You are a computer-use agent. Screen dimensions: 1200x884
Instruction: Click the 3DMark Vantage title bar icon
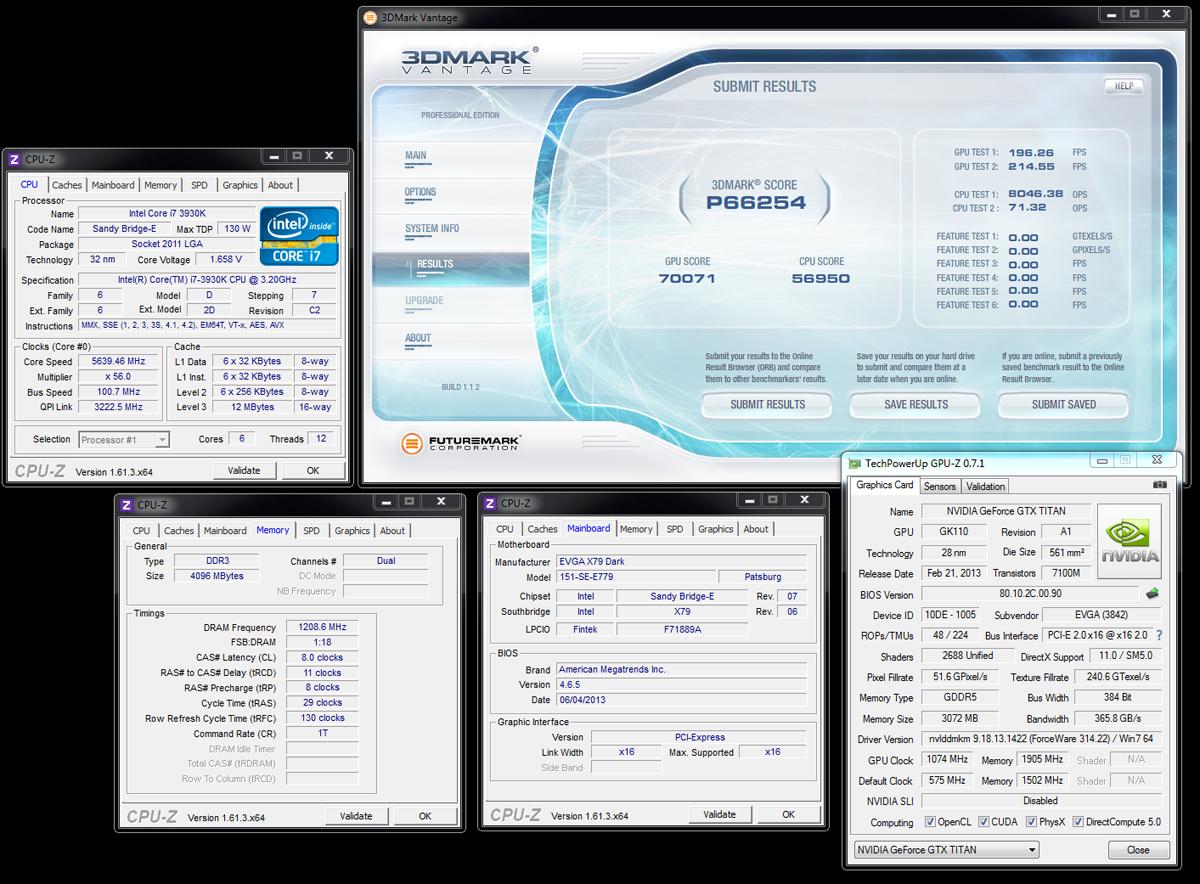(x=371, y=17)
